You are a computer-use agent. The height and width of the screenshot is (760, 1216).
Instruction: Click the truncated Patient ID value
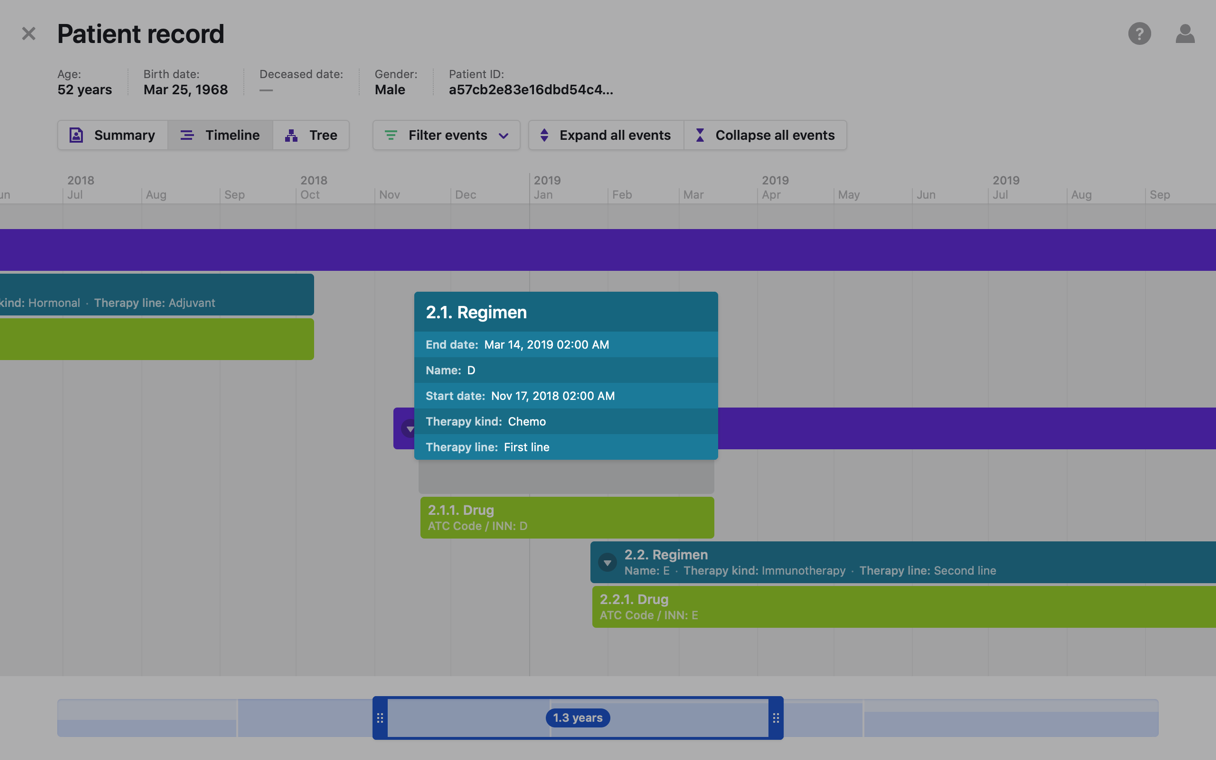(530, 90)
